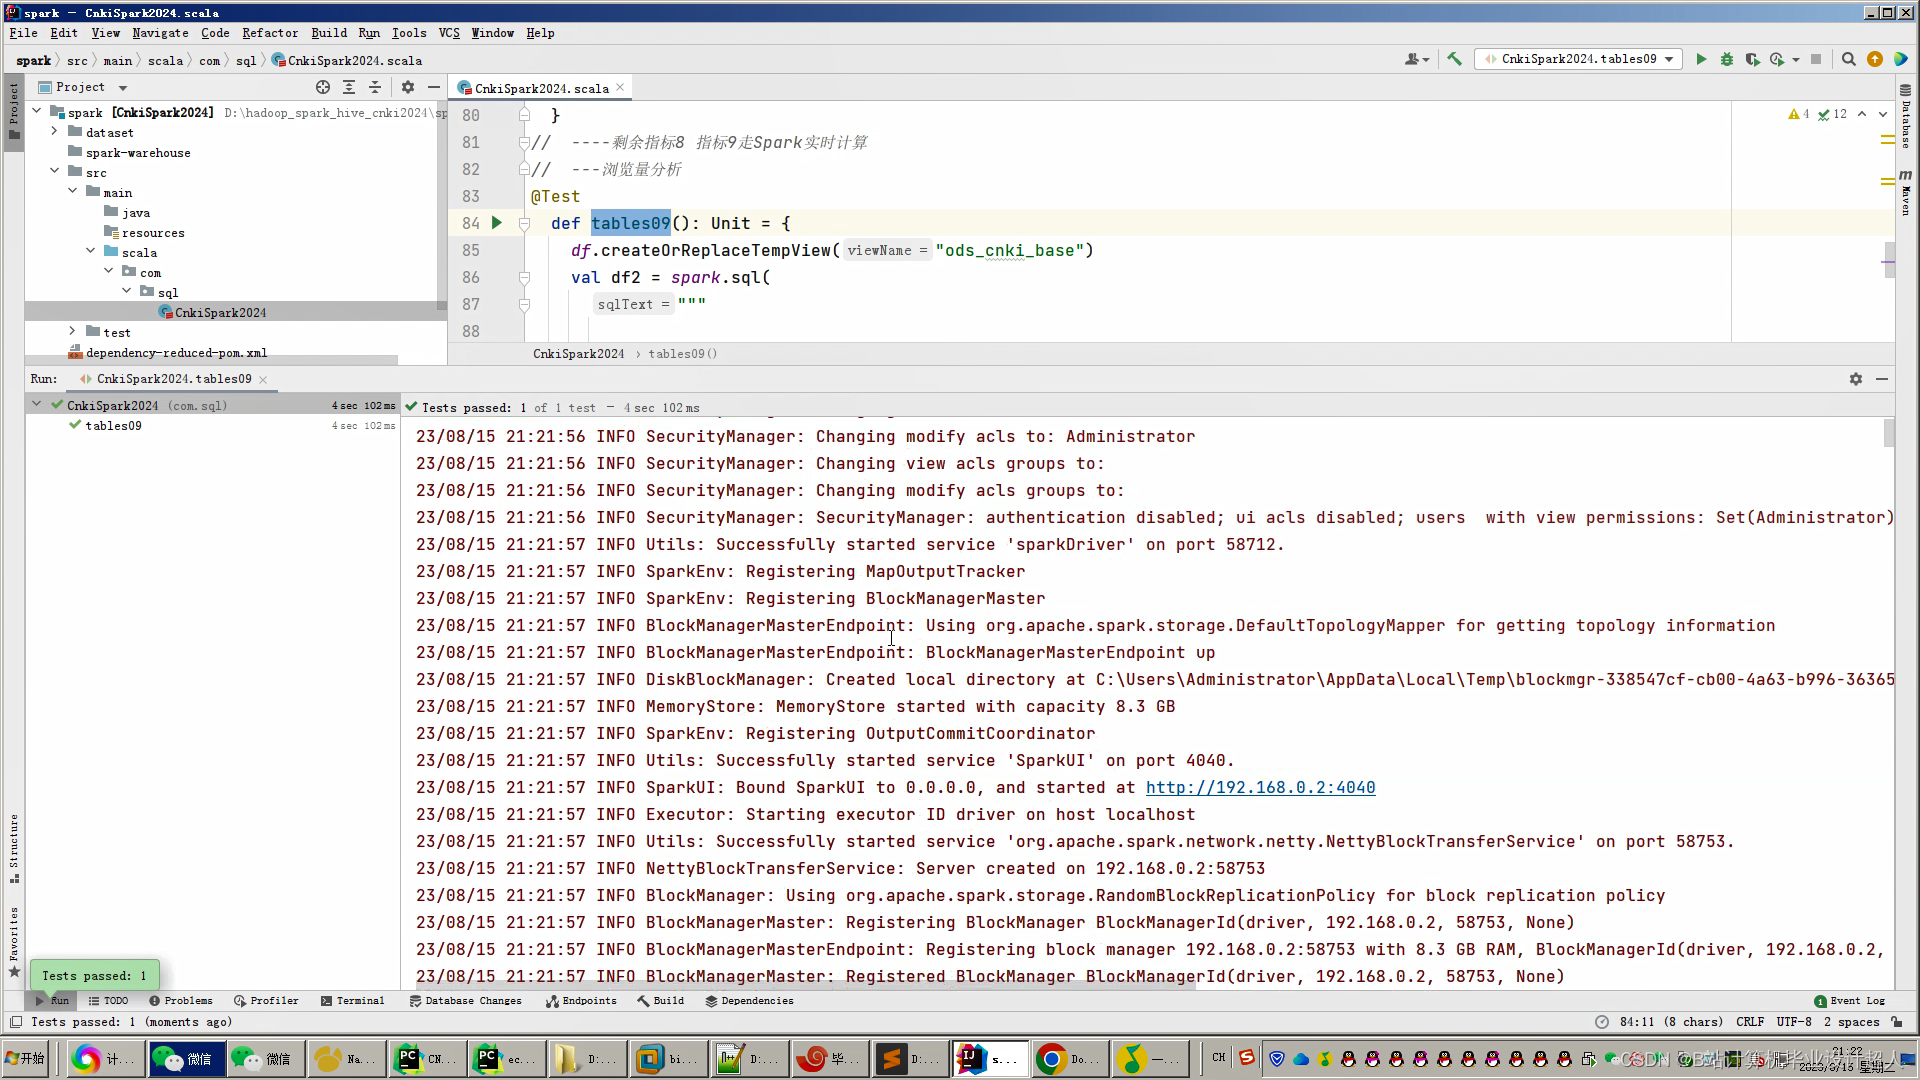Open the SparkUI link http://192.168.0.2:4040

[1260, 788]
